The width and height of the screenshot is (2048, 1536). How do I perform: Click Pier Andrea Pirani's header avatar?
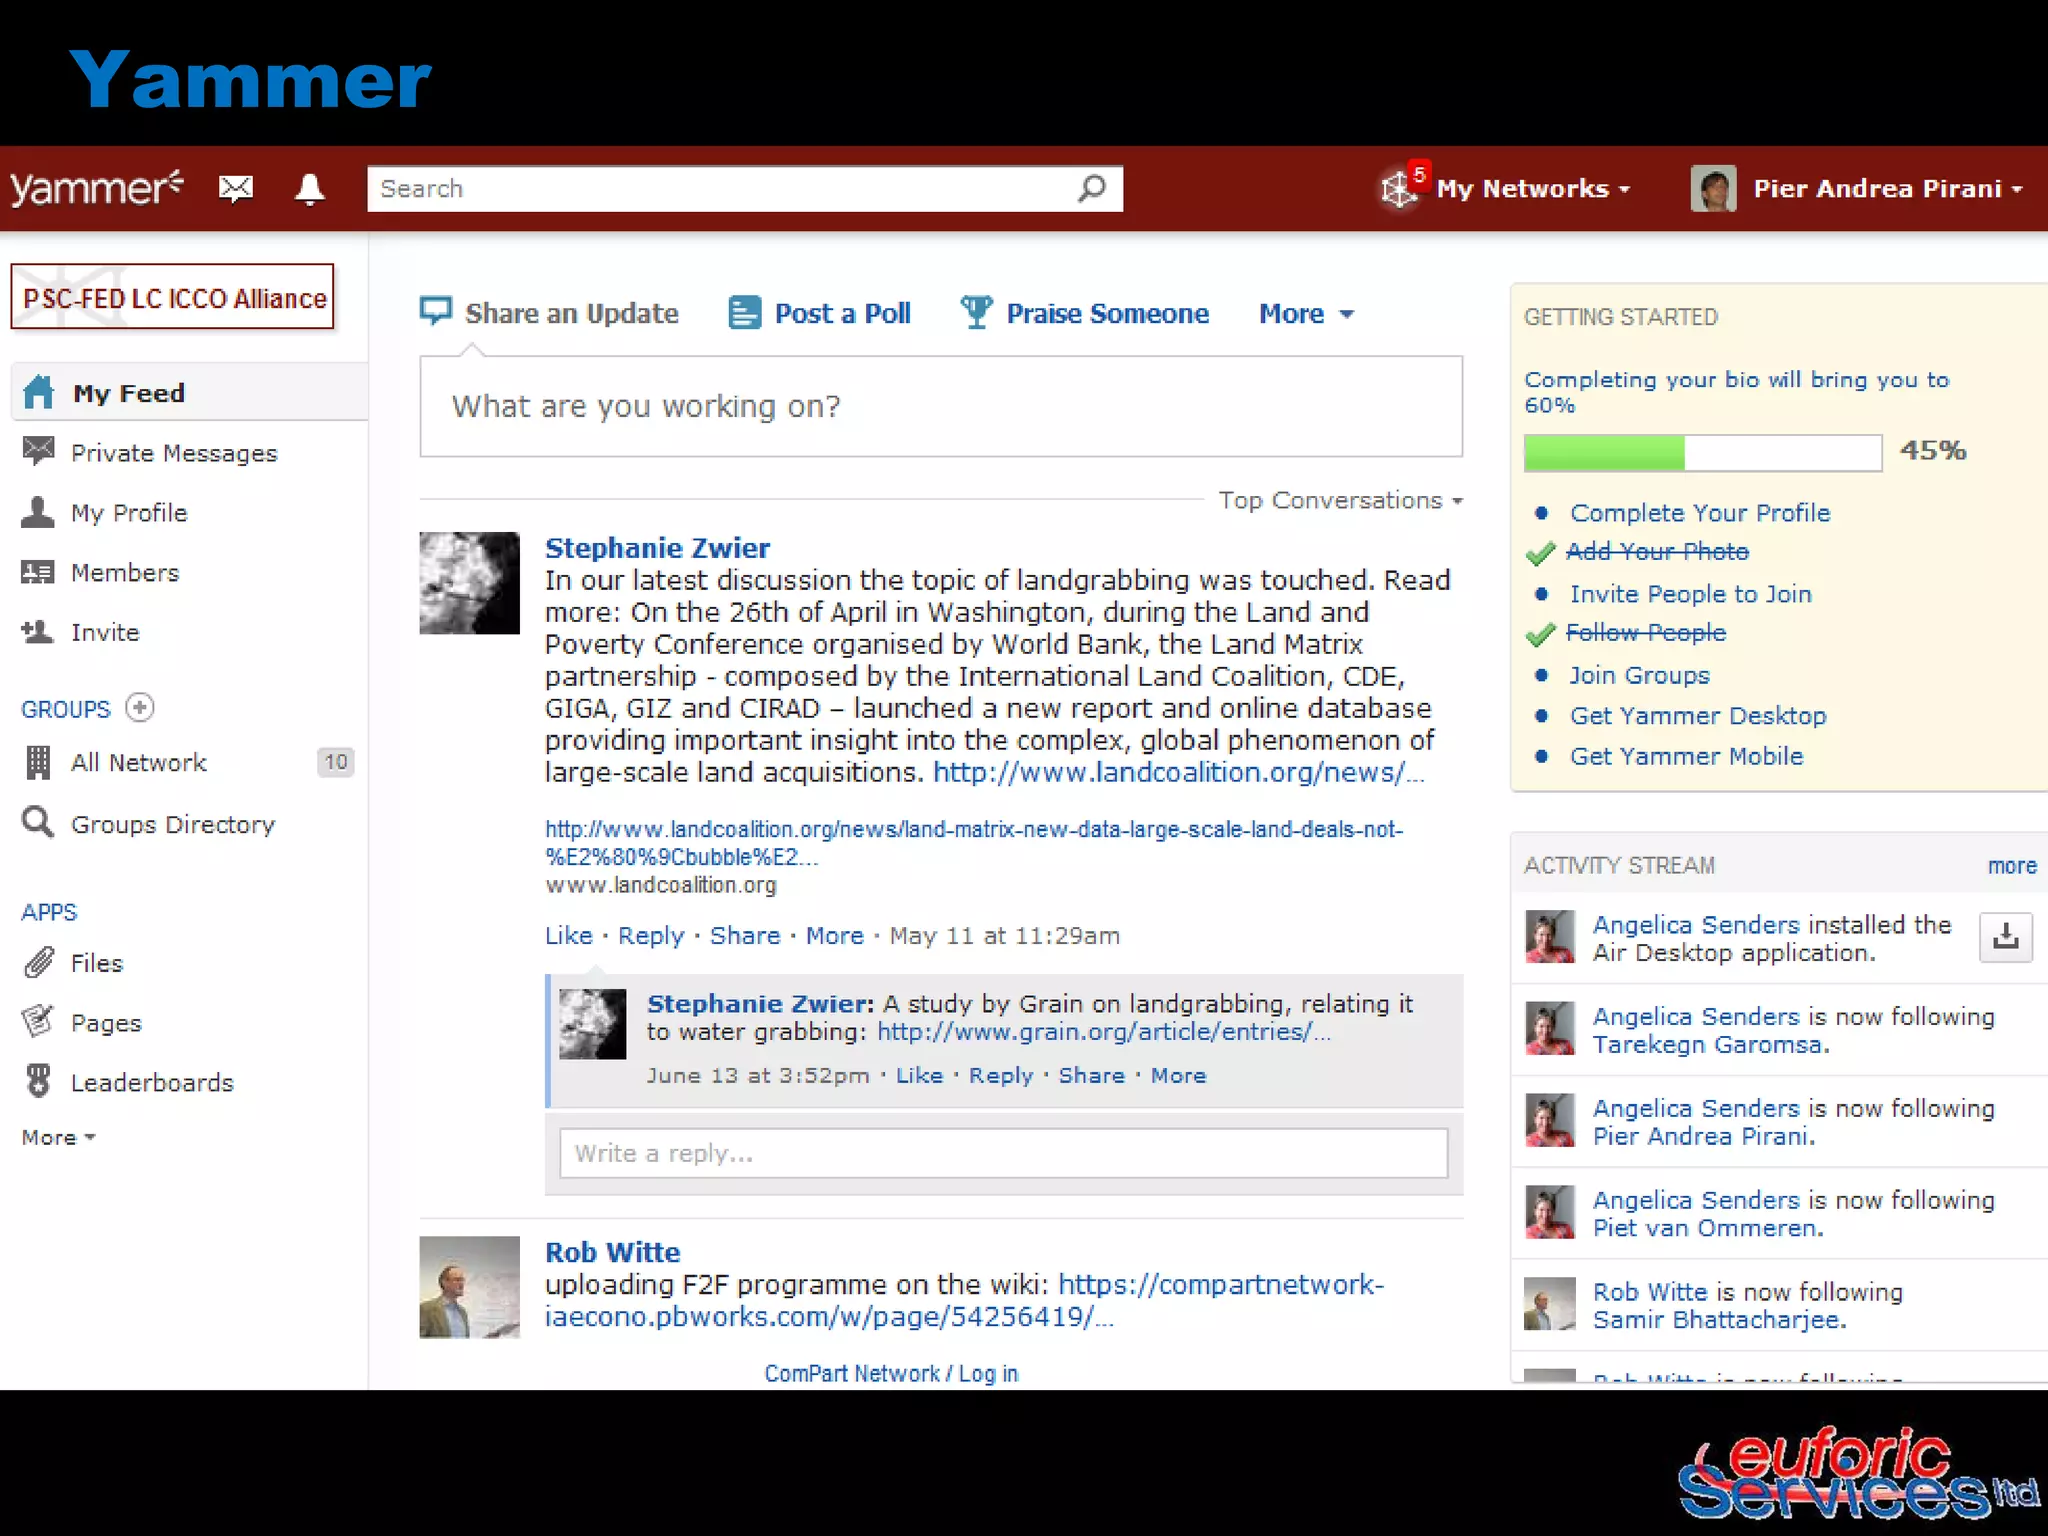tap(1713, 188)
